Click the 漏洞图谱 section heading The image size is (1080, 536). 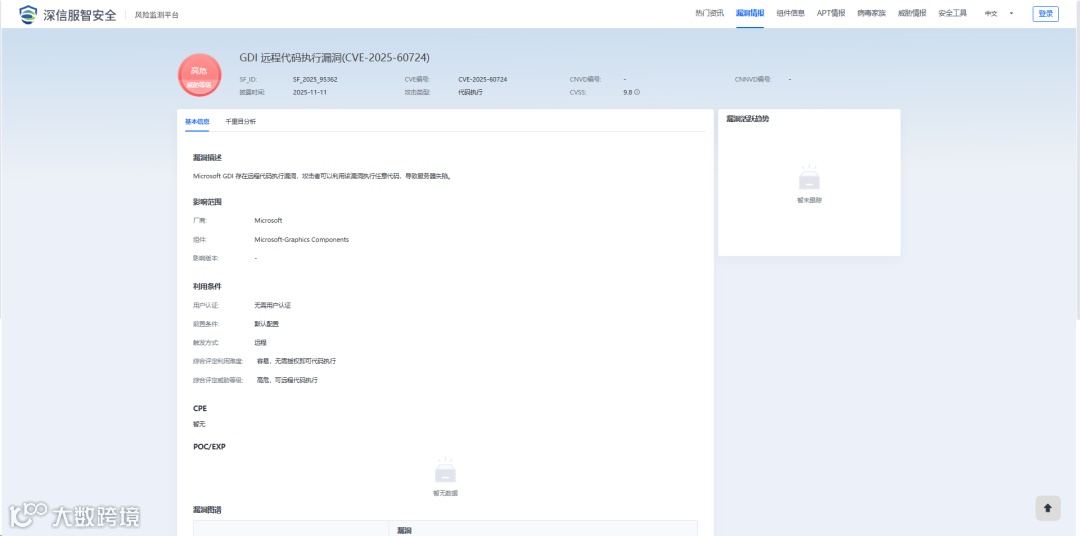(207, 510)
